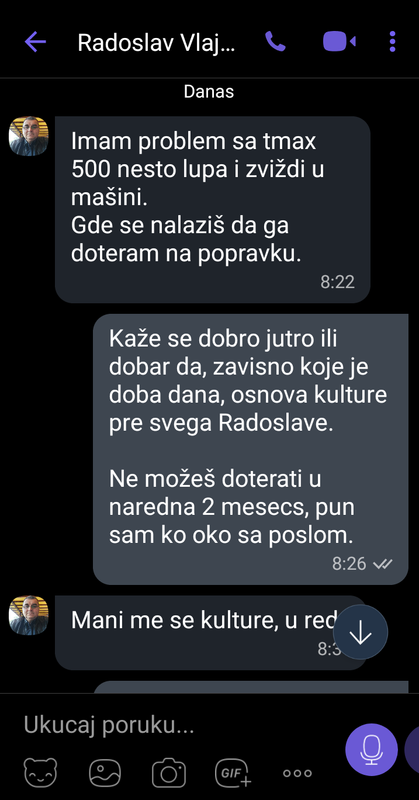
Task: Open the camera to take a photo
Action: pos(168,772)
